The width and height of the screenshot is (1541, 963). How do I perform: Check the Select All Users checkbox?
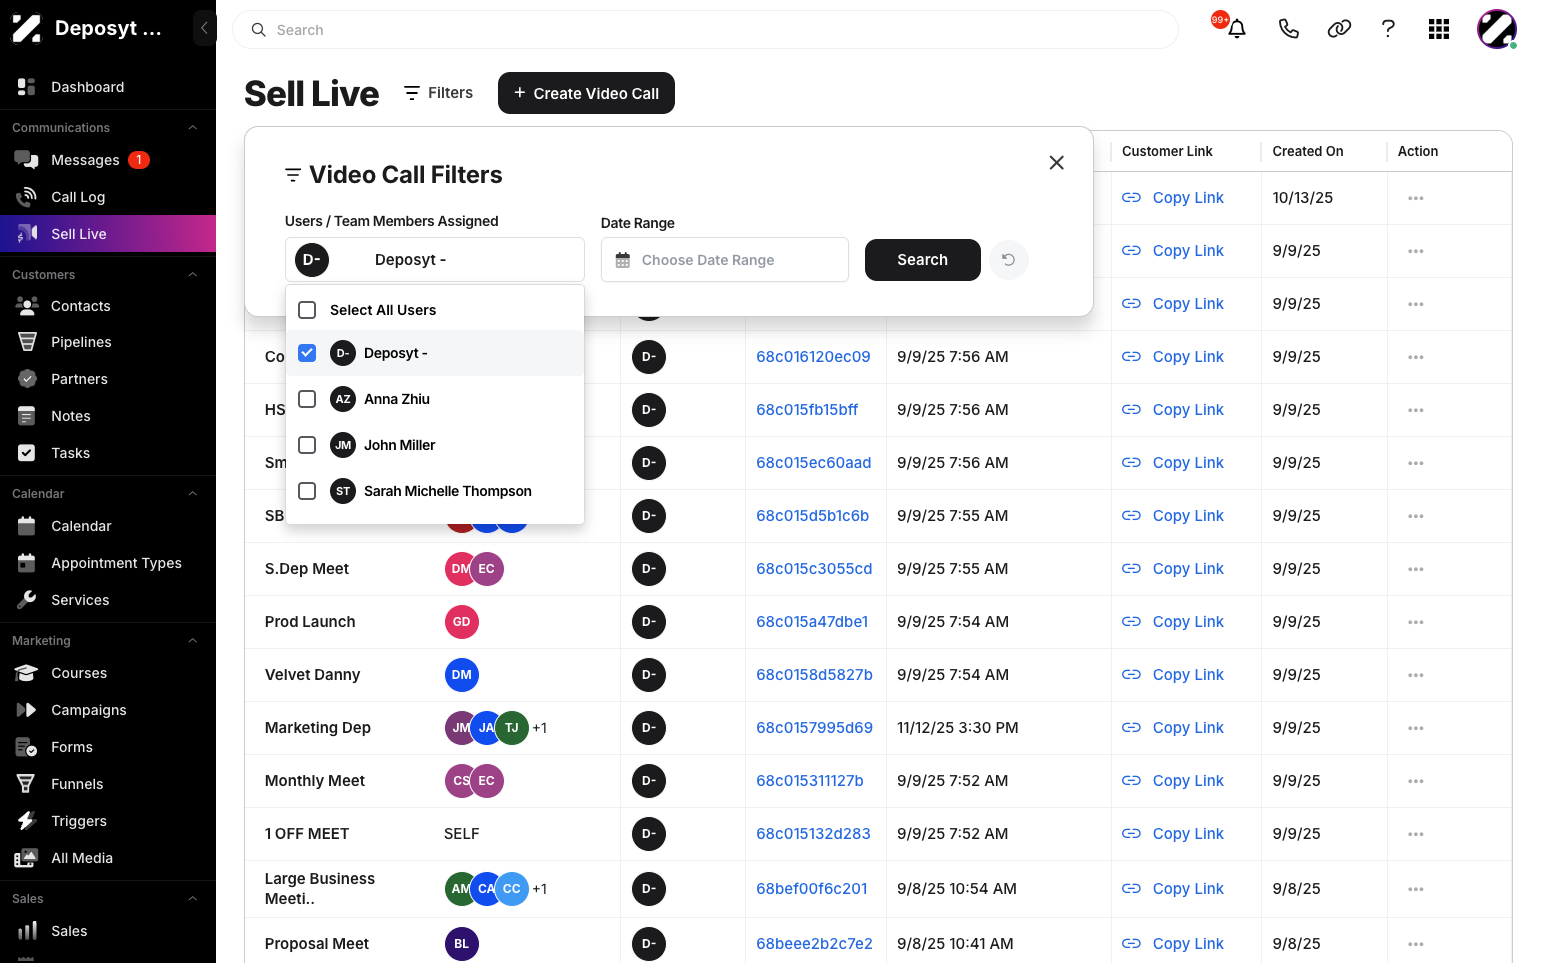pos(307,310)
